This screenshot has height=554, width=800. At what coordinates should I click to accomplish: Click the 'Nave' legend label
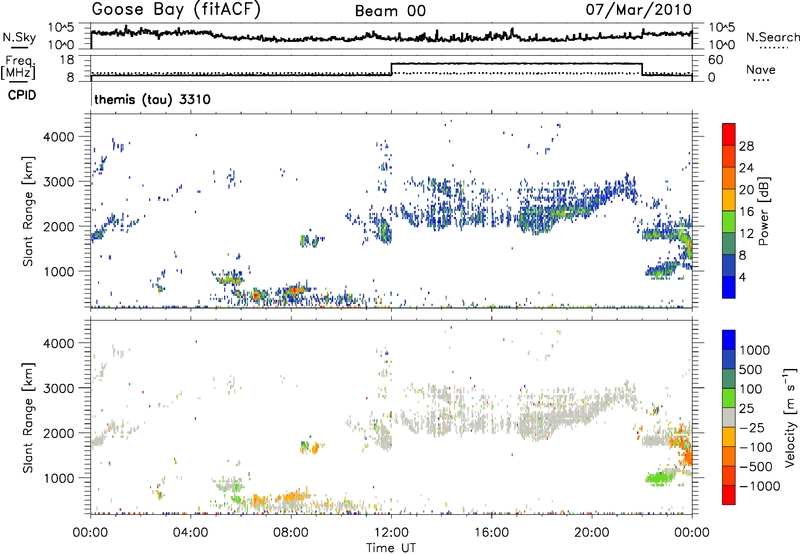coord(761,69)
